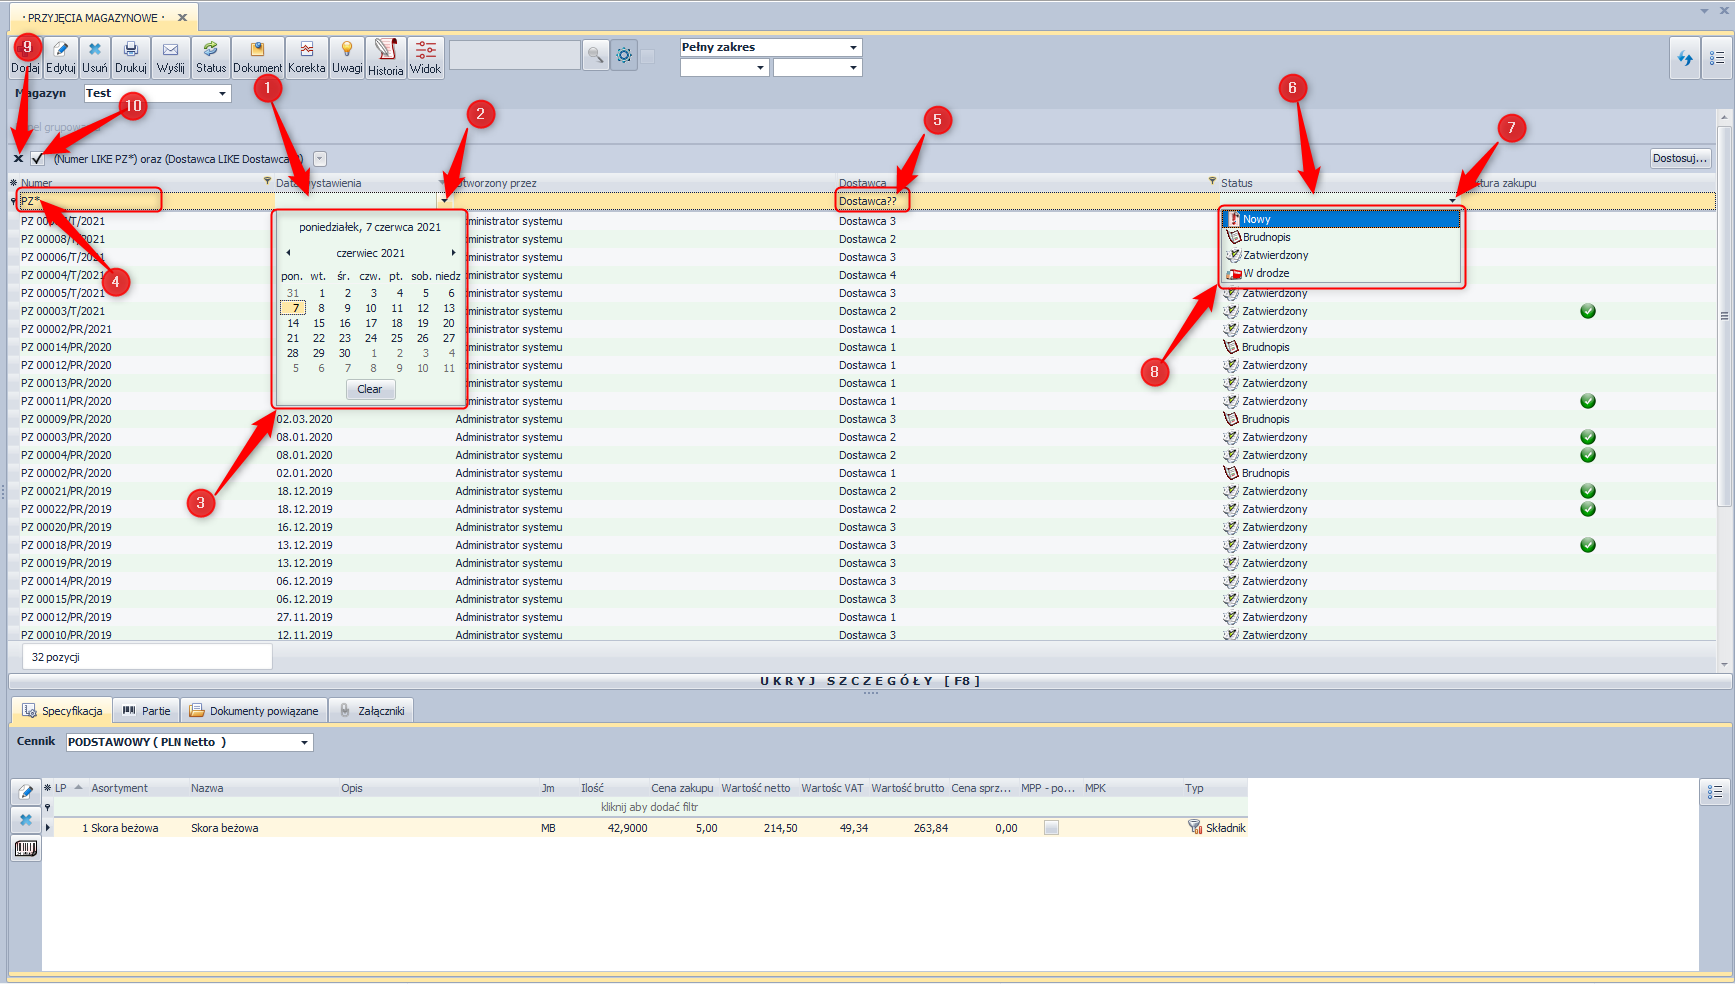This screenshot has height=984, width=1735.
Task: Click the barcode scanner icon
Action: 26,849
